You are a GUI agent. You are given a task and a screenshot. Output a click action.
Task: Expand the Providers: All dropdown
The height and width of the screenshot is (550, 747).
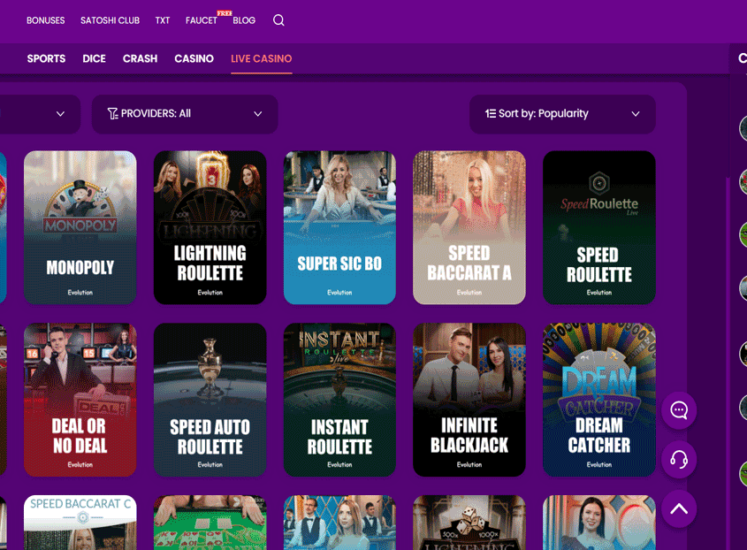pos(185,114)
